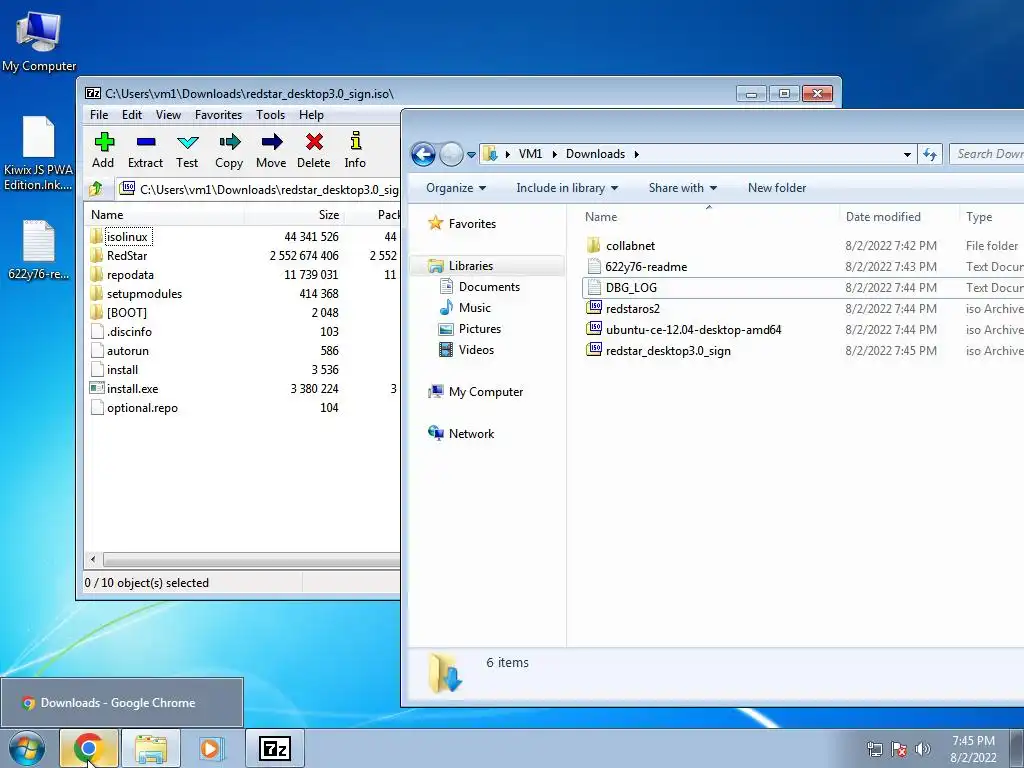Select the autorun file in 7-Zip
Image resolution: width=1024 pixels, height=768 pixels.
point(128,351)
